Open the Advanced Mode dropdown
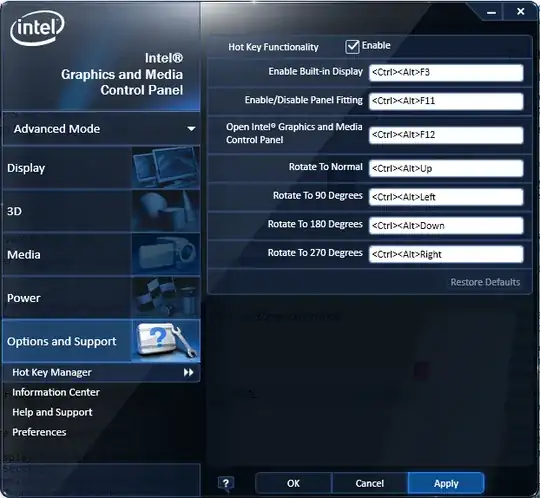Viewport: 540px width, 498px height. coord(101,129)
